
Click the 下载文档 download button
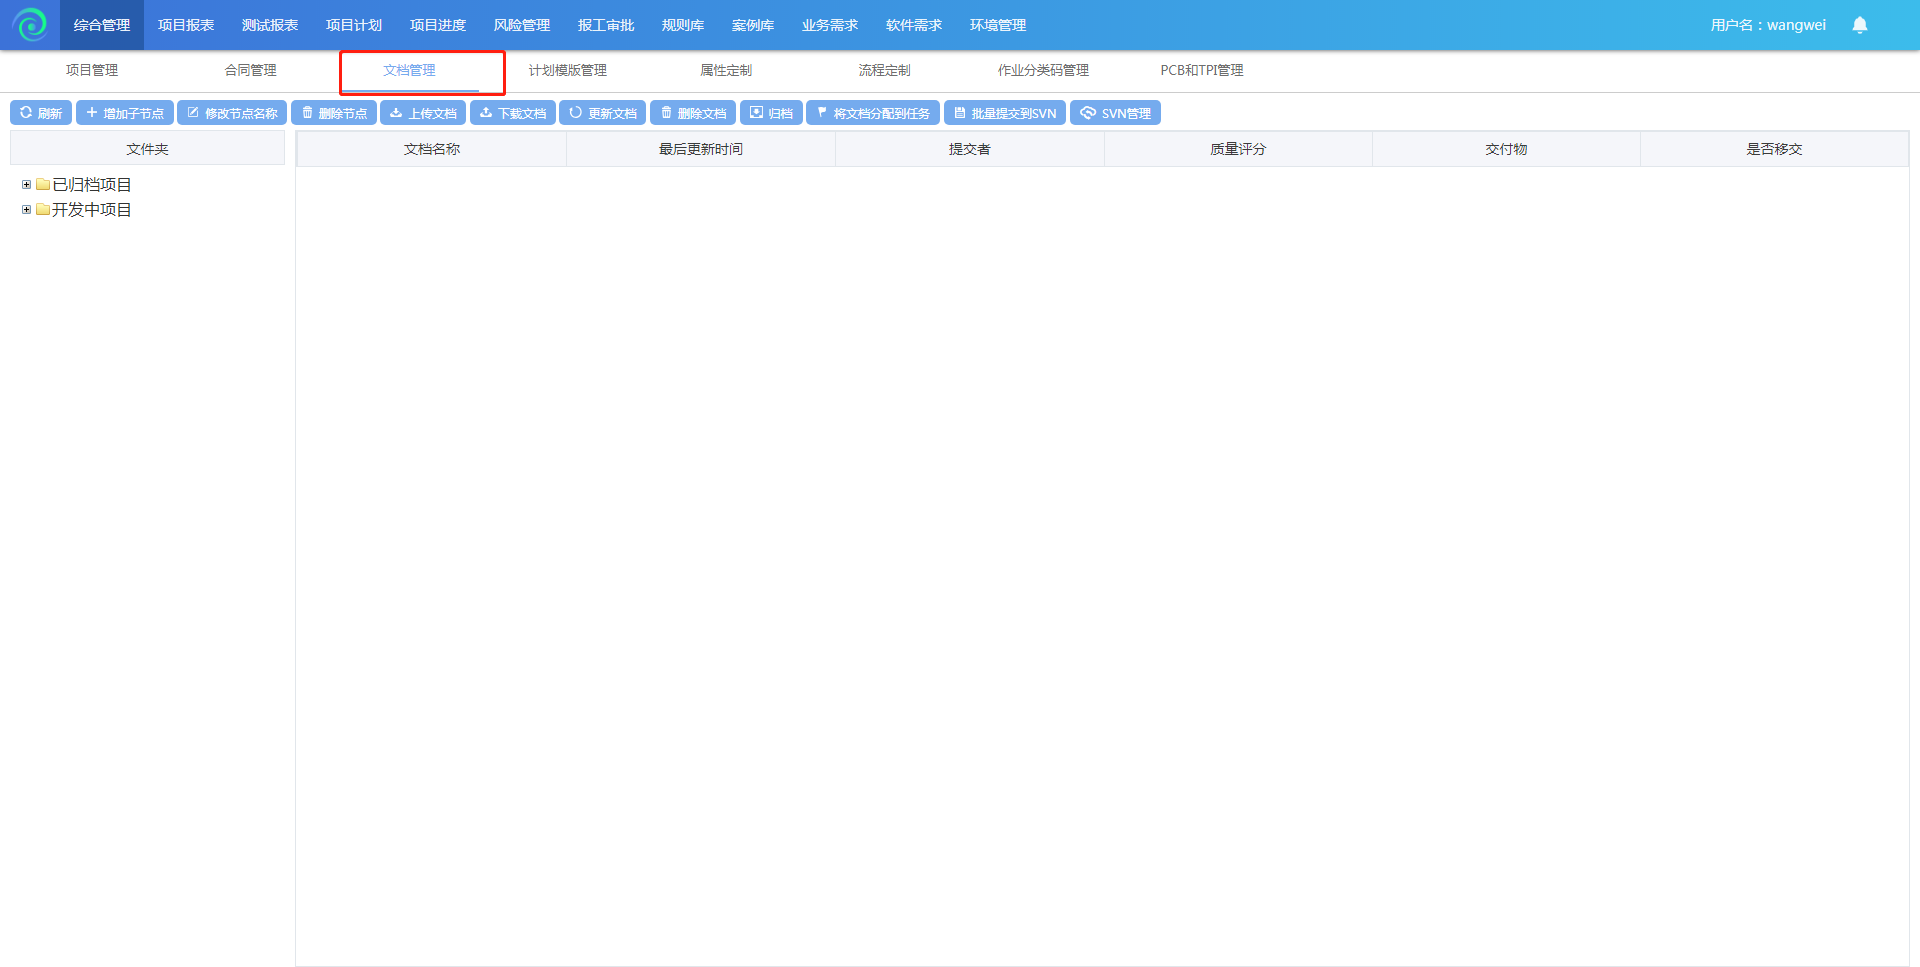coord(513,113)
